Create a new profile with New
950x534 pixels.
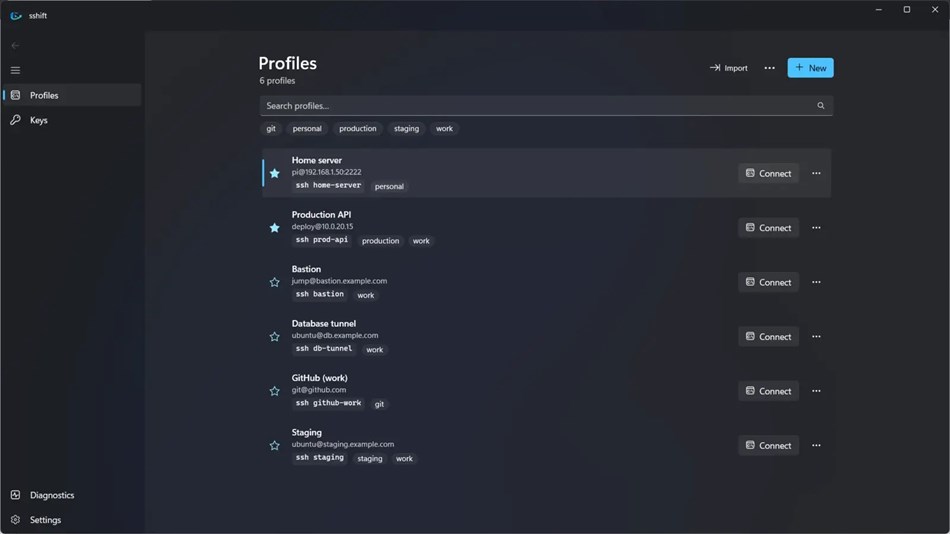[810, 68]
